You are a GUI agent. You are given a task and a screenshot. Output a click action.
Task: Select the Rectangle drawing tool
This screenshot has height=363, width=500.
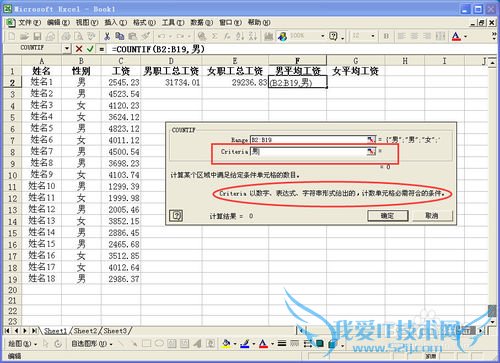pos(146,343)
